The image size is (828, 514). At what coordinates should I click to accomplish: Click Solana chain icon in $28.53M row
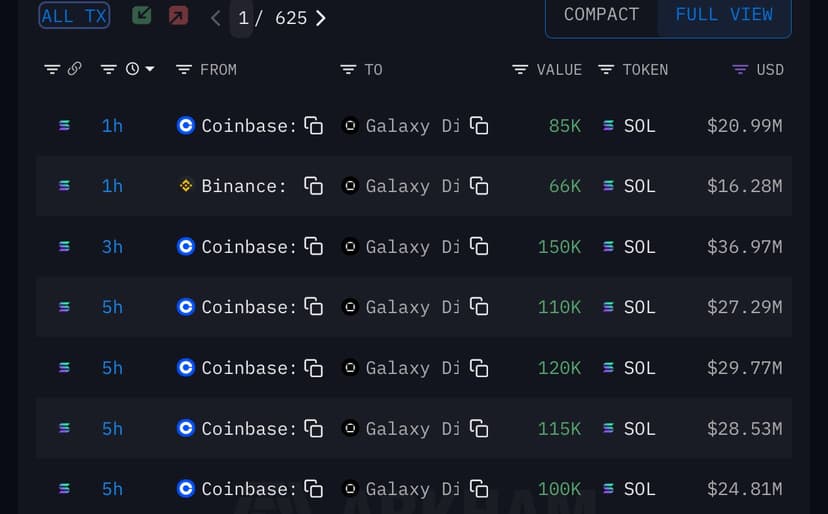coord(65,428)
